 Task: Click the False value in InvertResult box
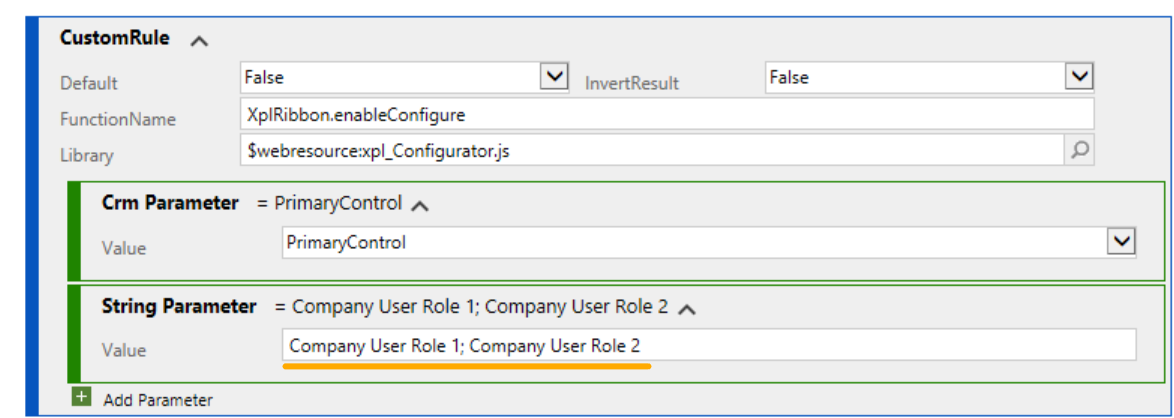[x=789, y=77]
